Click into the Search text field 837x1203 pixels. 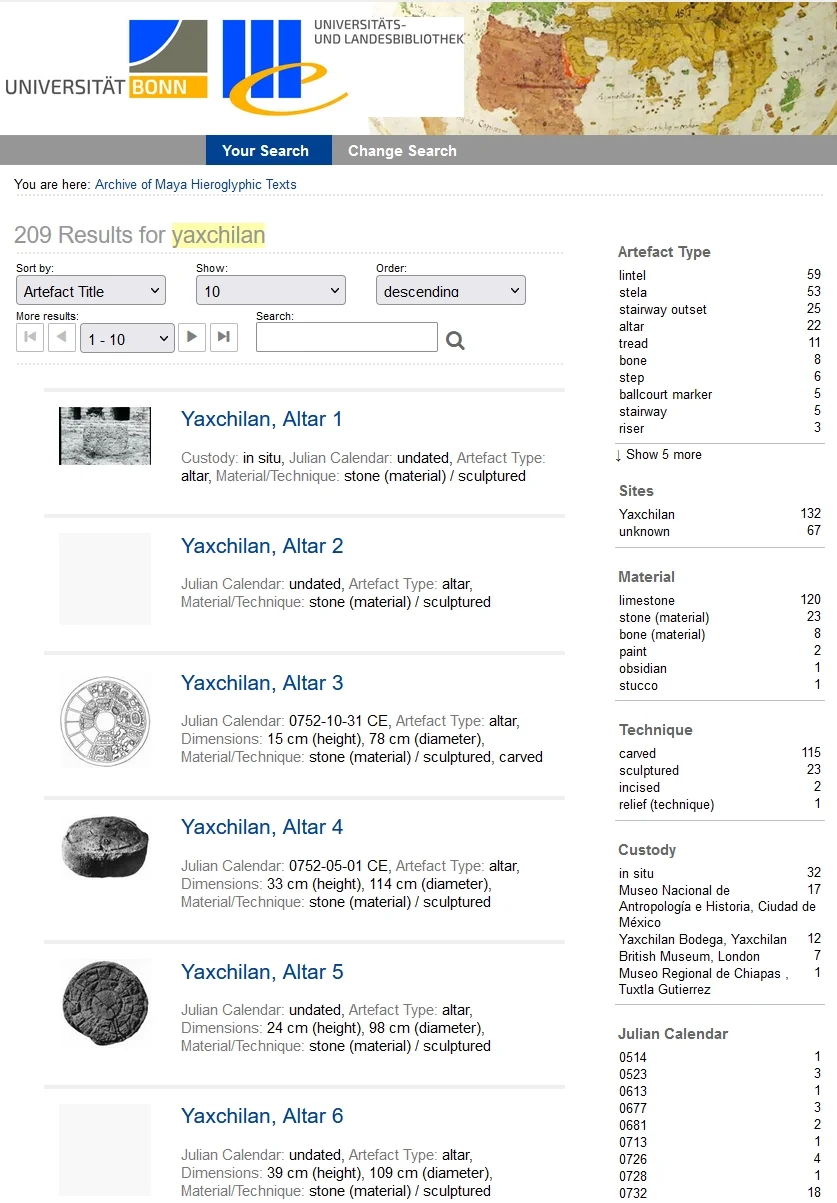tap(346, 338)
